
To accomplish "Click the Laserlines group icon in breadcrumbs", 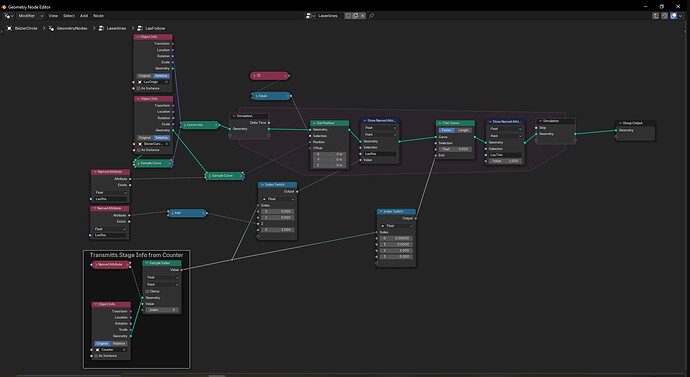I will coord(102,28).
